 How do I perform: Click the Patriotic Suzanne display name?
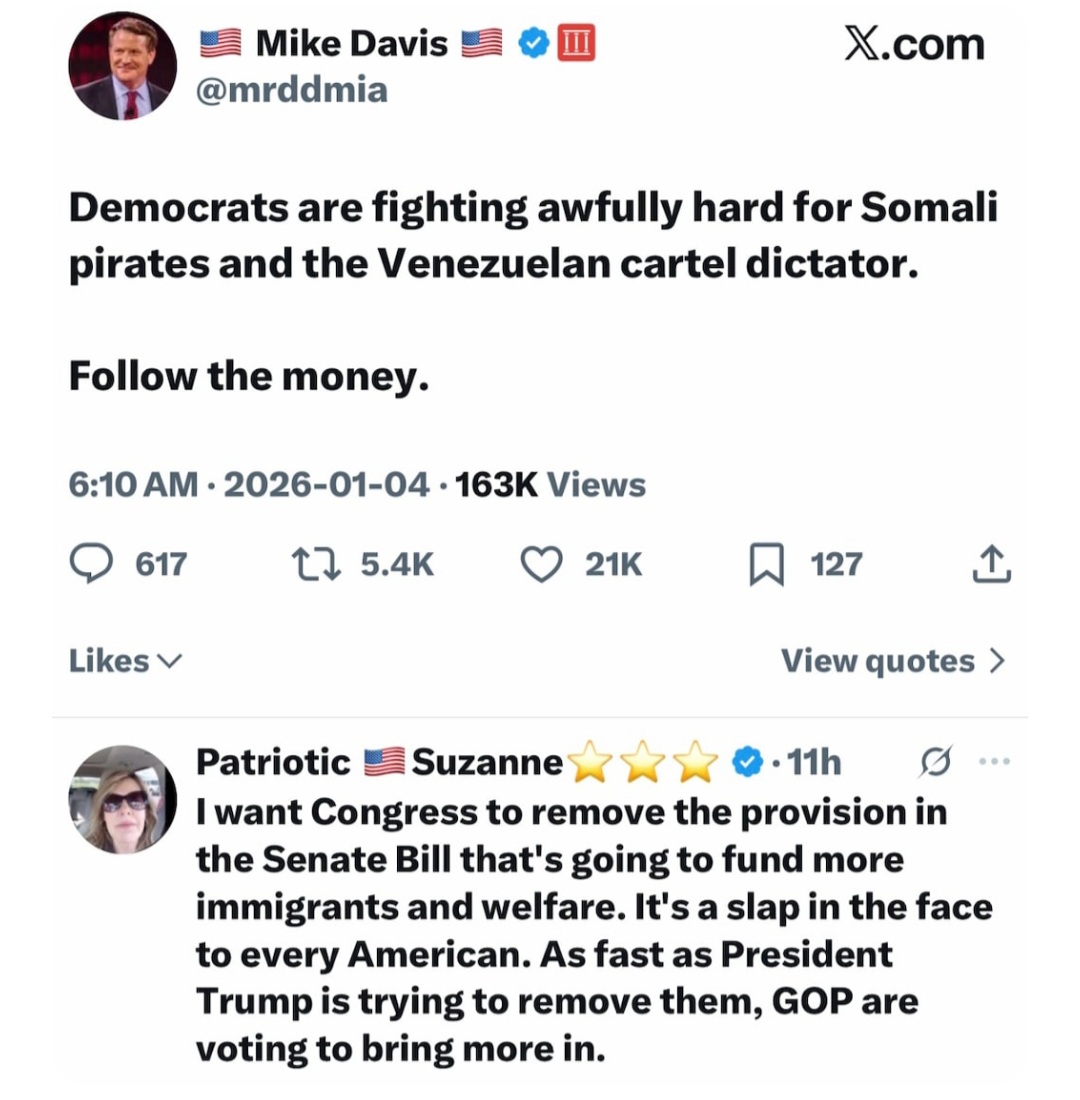click(380, 763)
